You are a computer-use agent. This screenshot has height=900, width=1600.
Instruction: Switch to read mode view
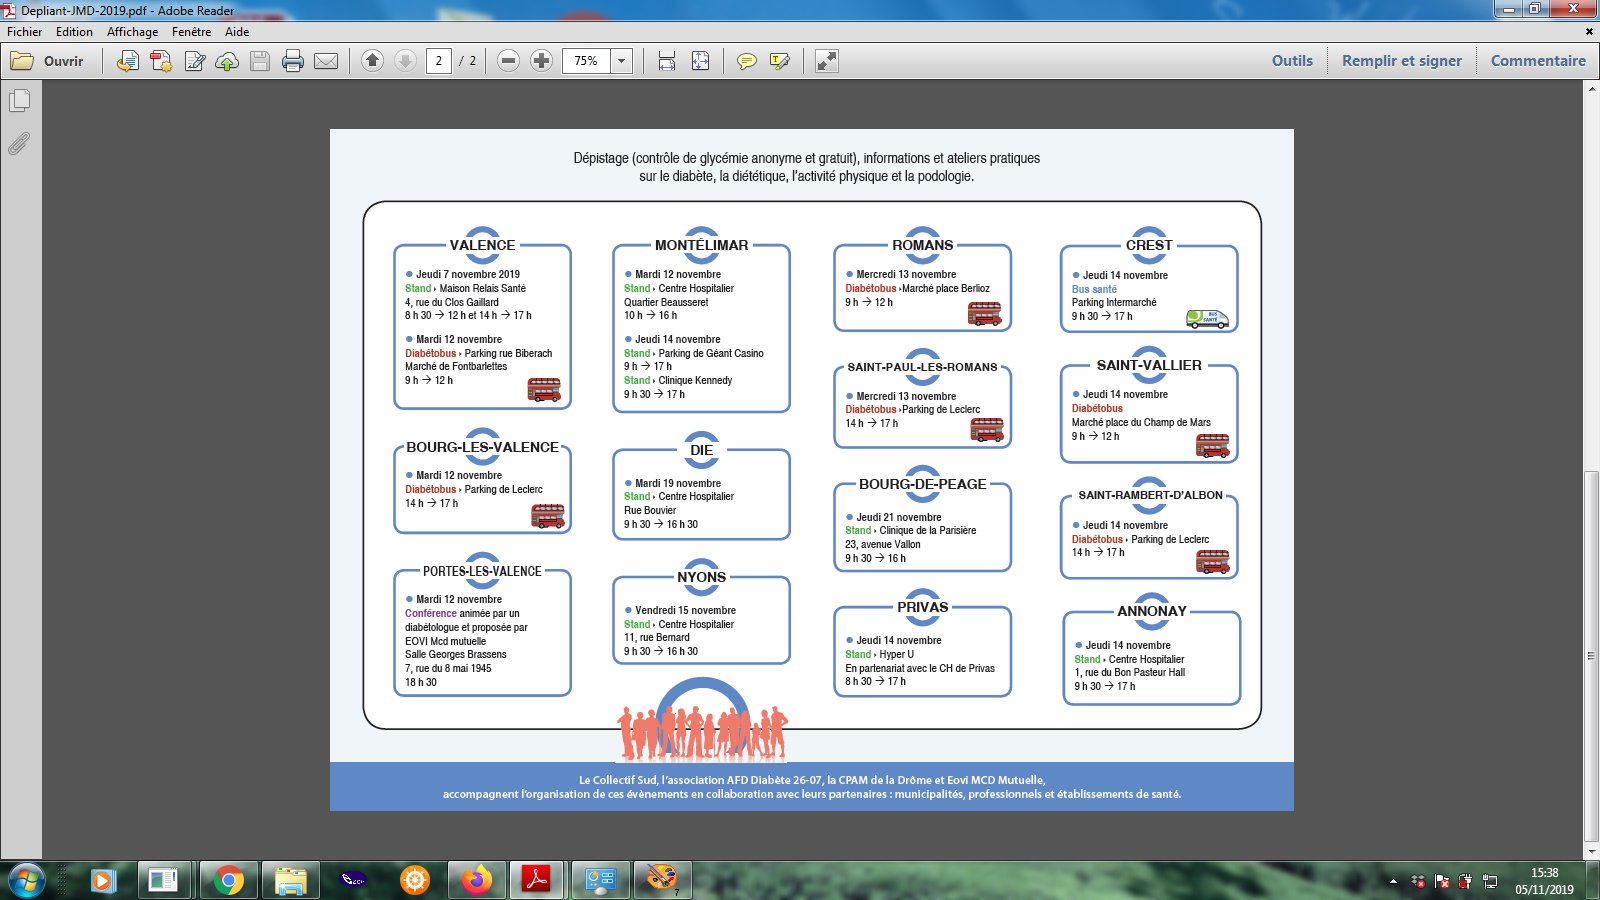coord(827,61)
